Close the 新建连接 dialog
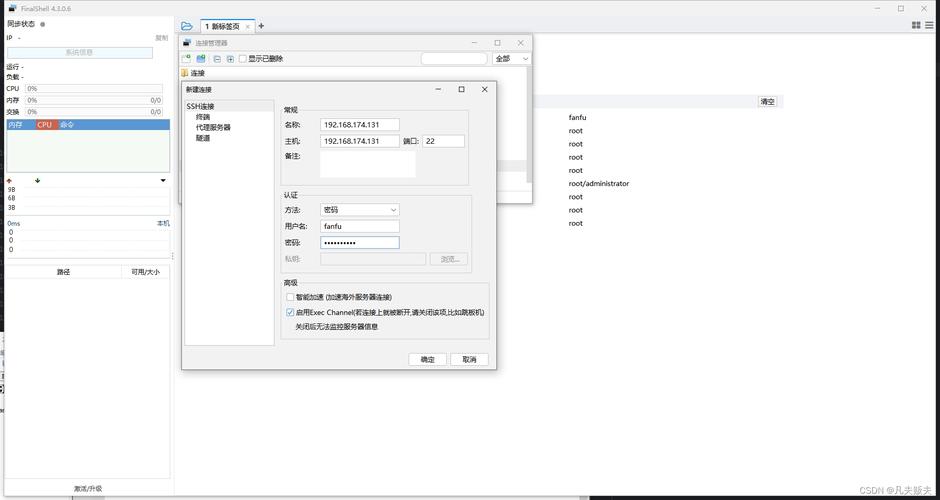This screenshot has height=500, width=940. (484, 89)
